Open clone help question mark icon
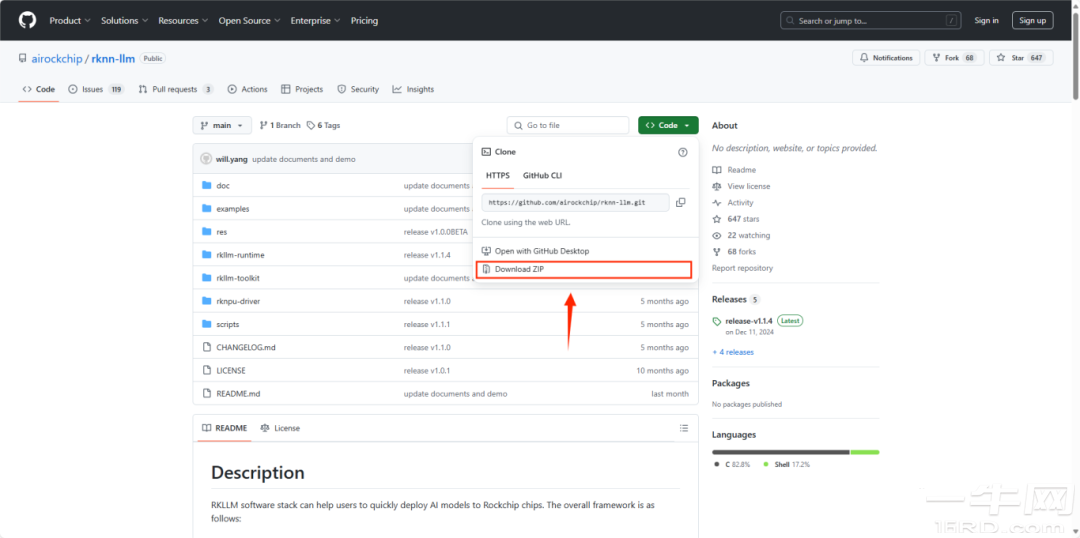1080x538 pixels. (683, 152)
